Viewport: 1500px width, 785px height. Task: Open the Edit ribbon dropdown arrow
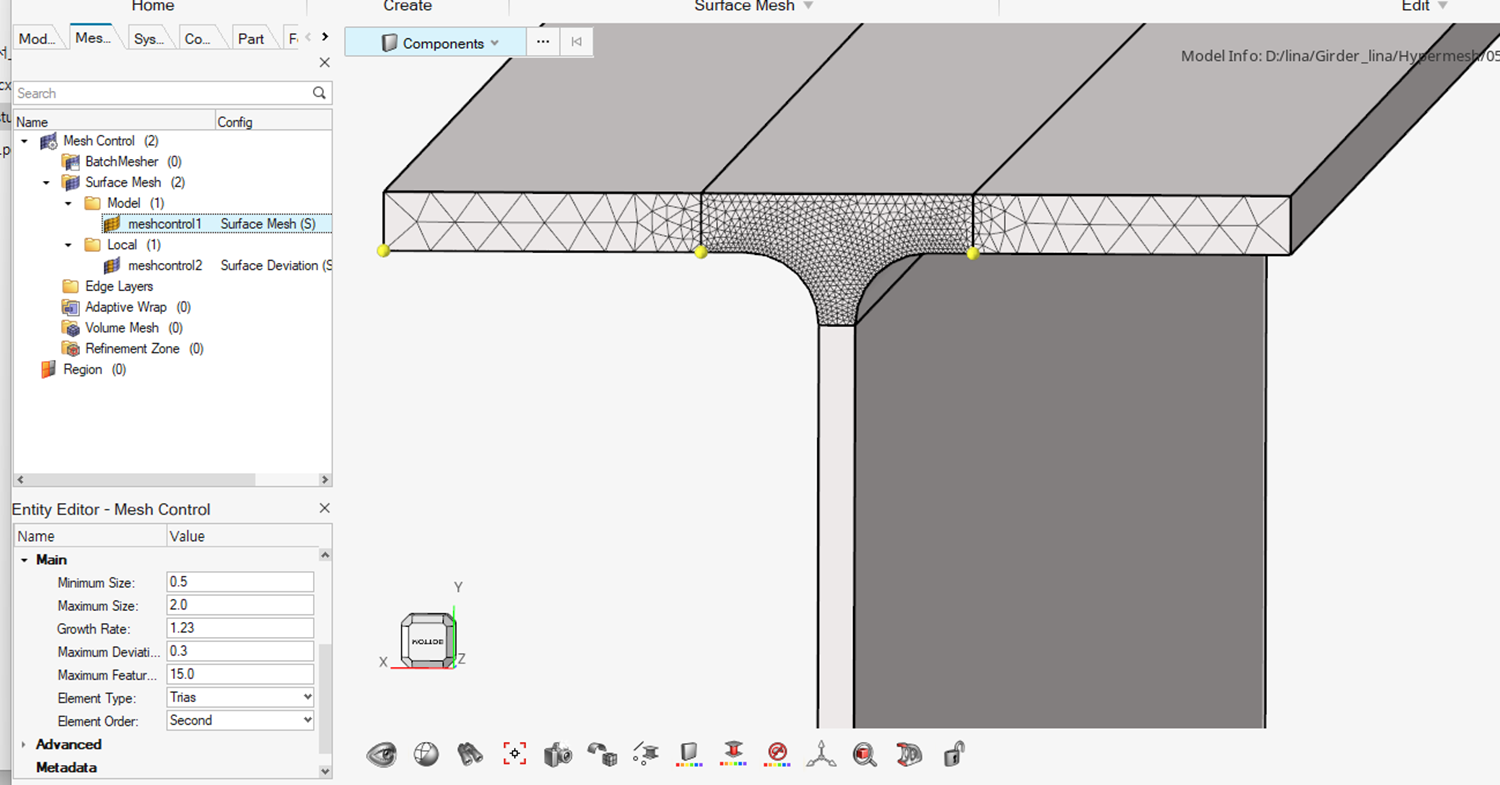point(1442,6)
